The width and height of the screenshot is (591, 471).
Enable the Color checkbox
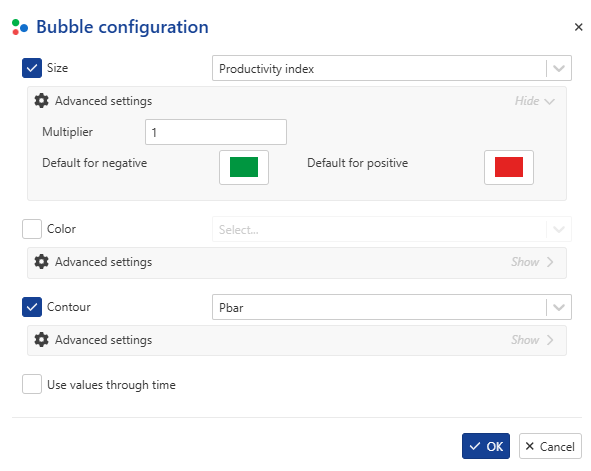(x=32, y=229)
